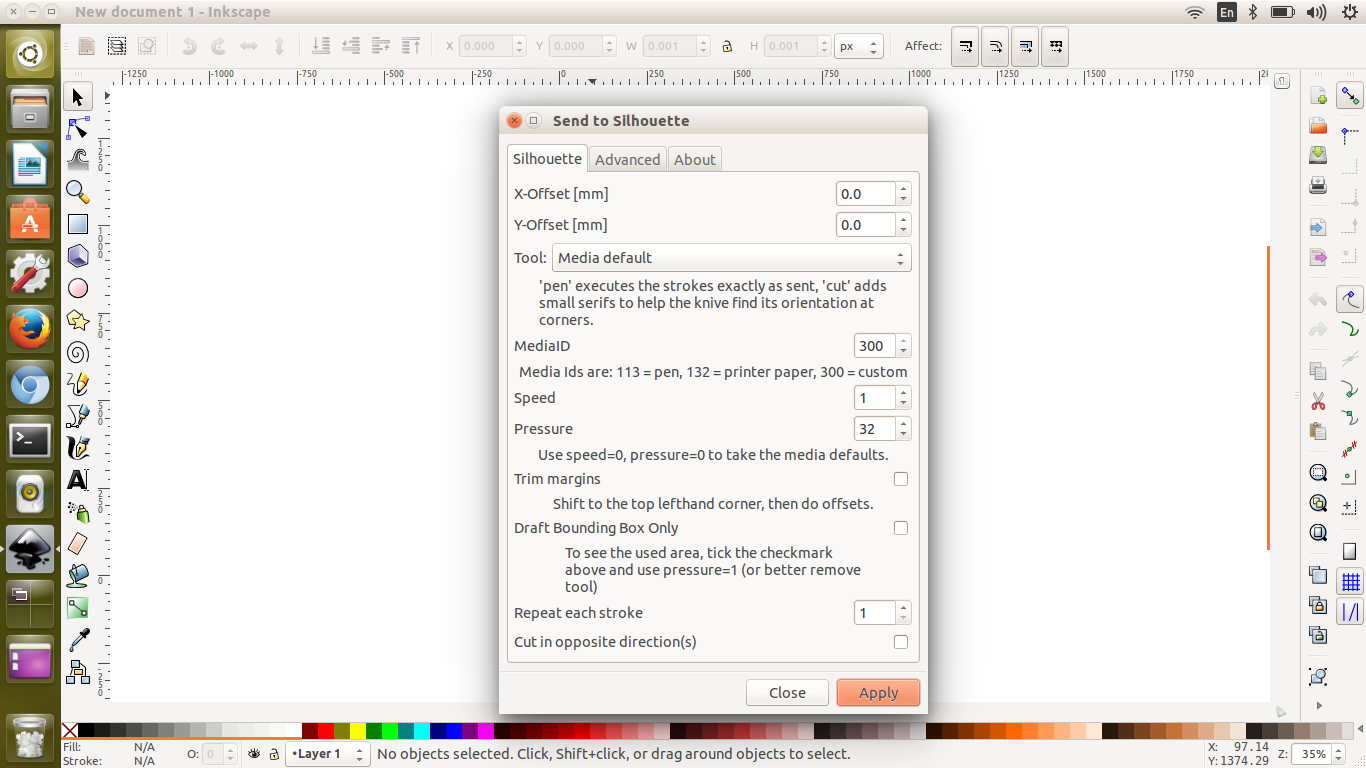Activate the Star tool
Screen dimensions: 1366x768
click(77, 320)
